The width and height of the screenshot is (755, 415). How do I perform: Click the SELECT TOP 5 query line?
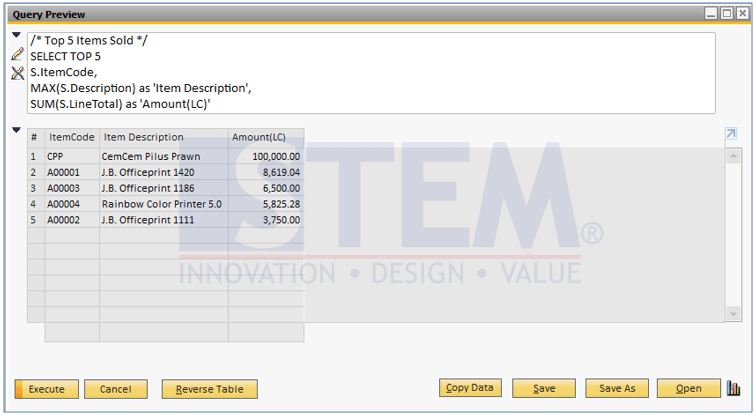tap(65, 57)
